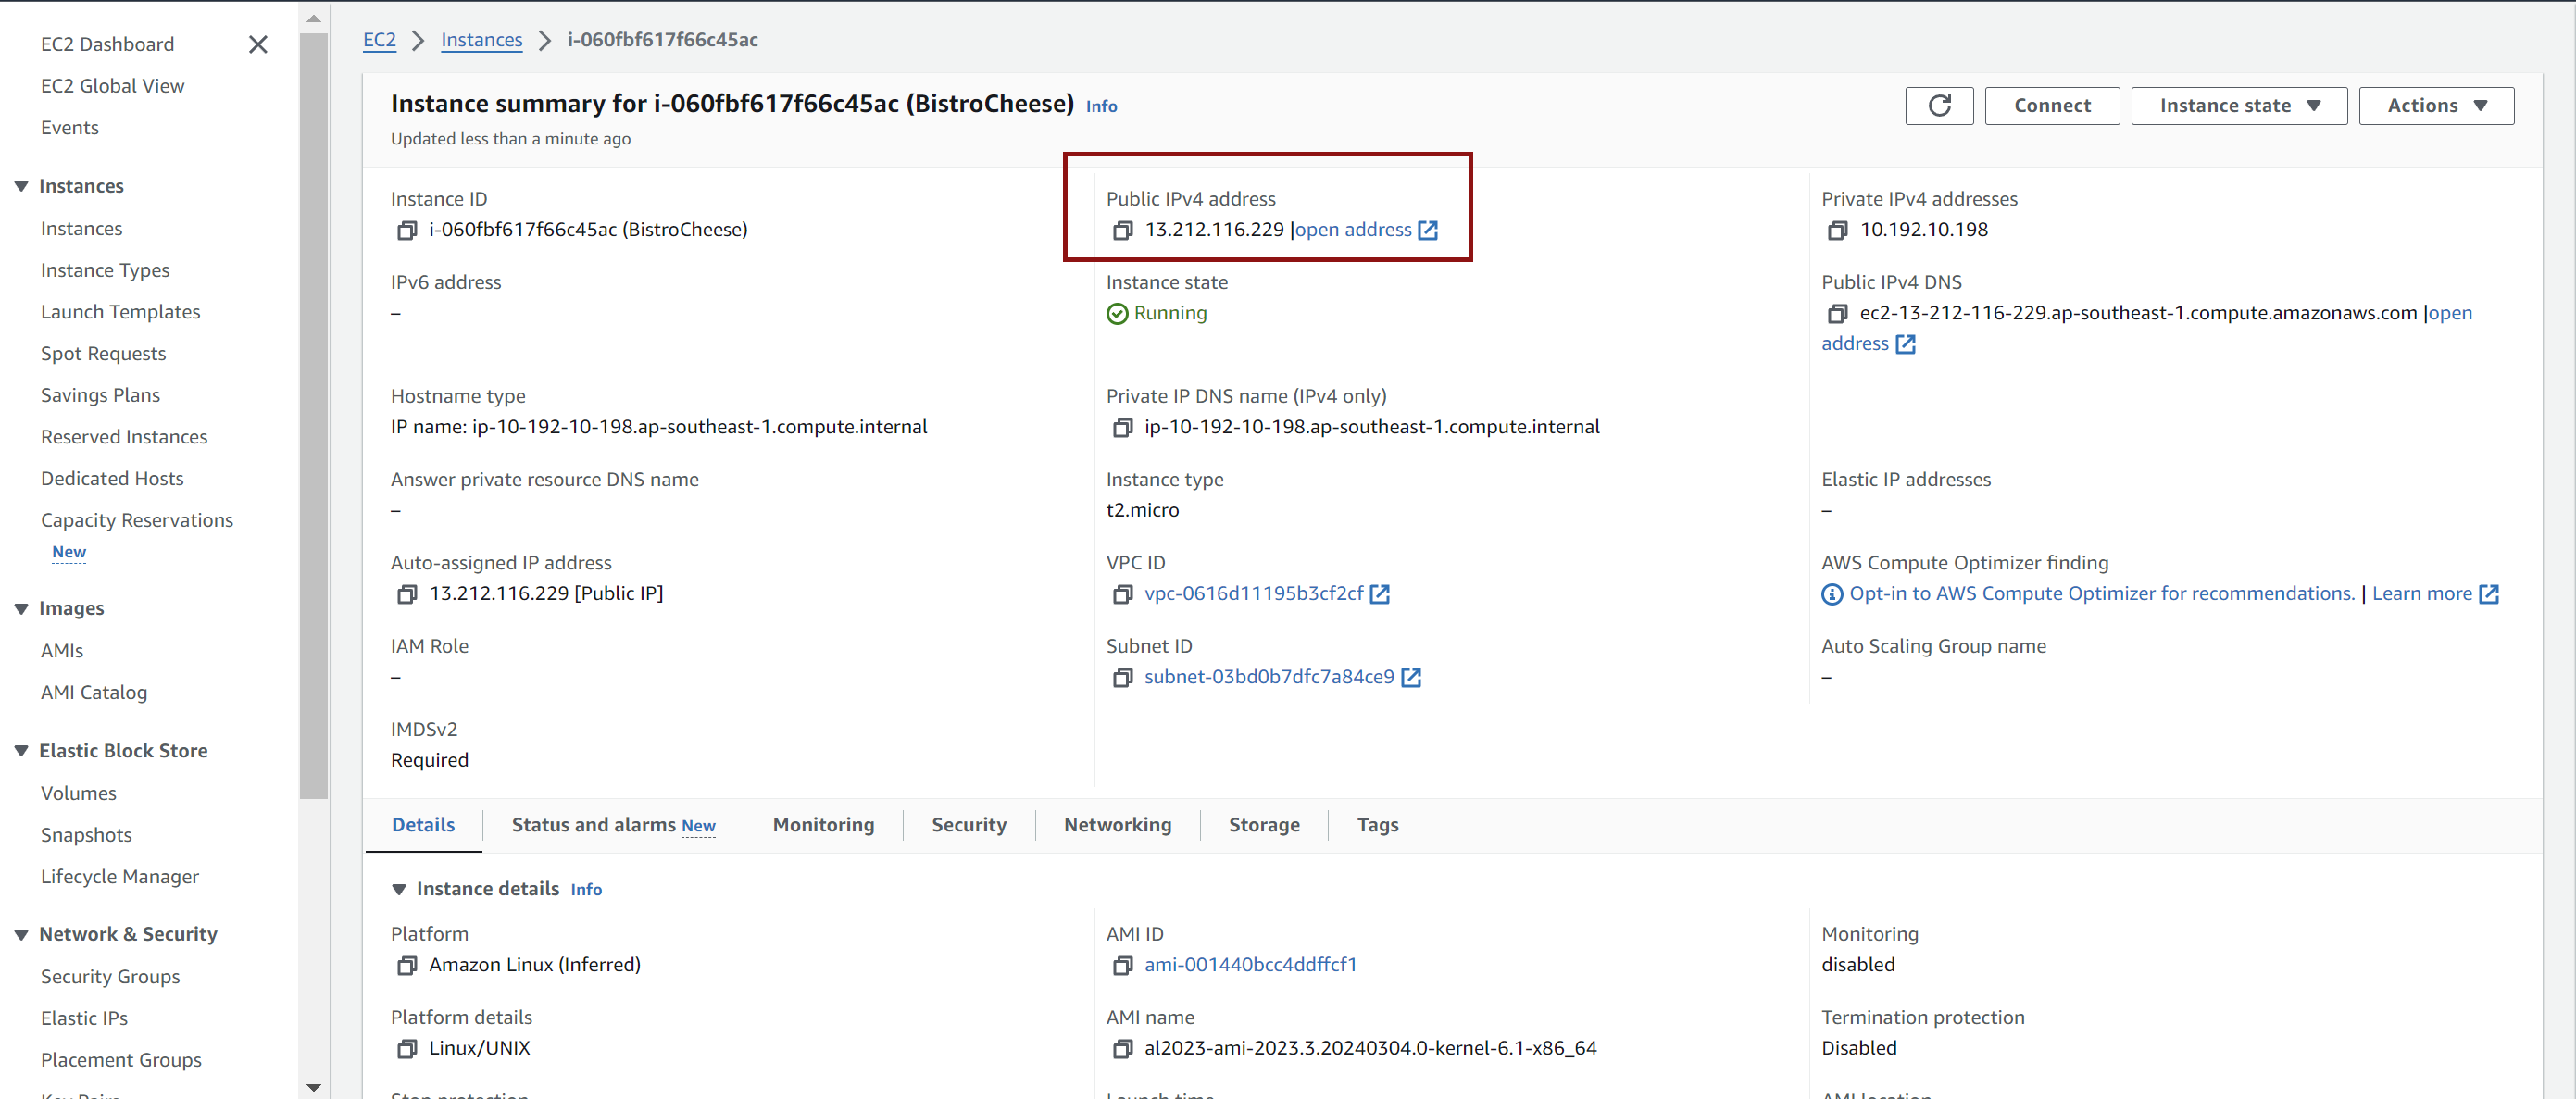Open Dedicated Hosts page
Viewport: 2576px width, 1099px height.
click(112, 479)
